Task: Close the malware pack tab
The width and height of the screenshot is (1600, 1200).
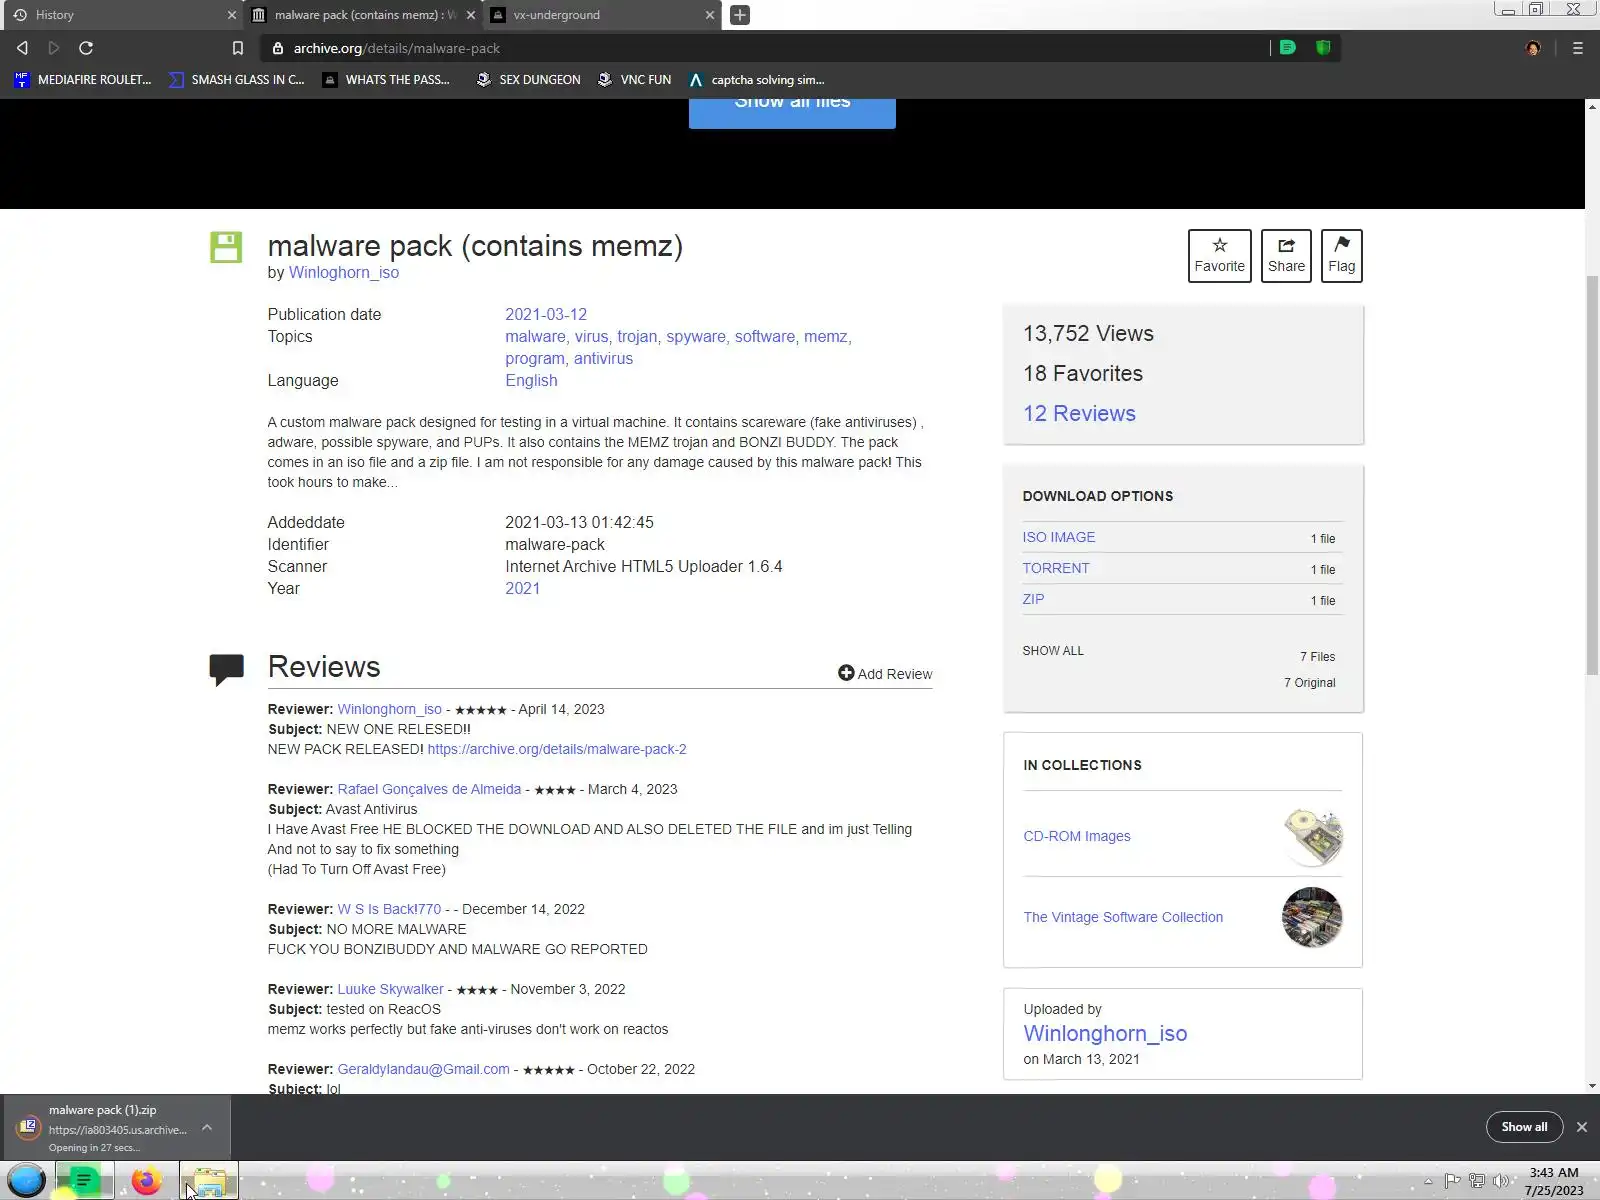Action: 471,15
